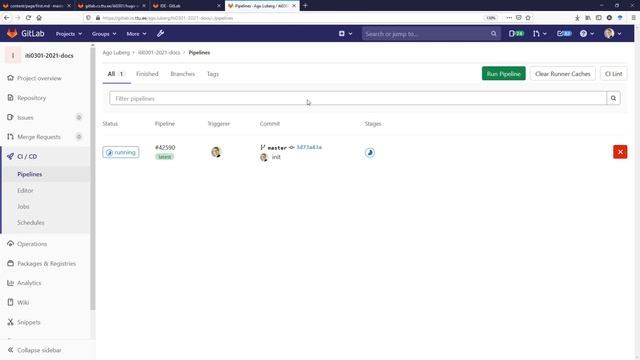The height and width of the screenshot is (360, 640).
Task: Expand the More menu in navbar
Action: point(136,34)
